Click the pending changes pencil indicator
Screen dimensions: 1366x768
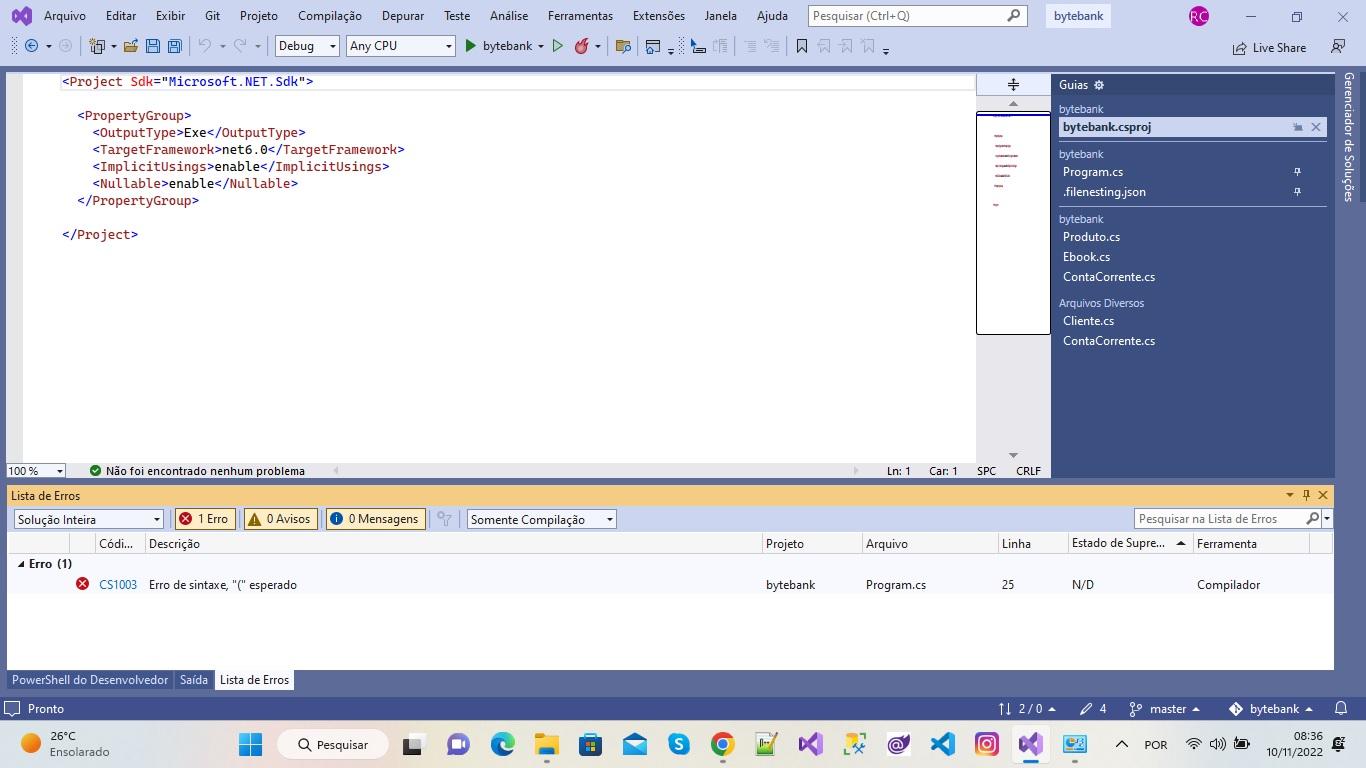pos(1093,709)
